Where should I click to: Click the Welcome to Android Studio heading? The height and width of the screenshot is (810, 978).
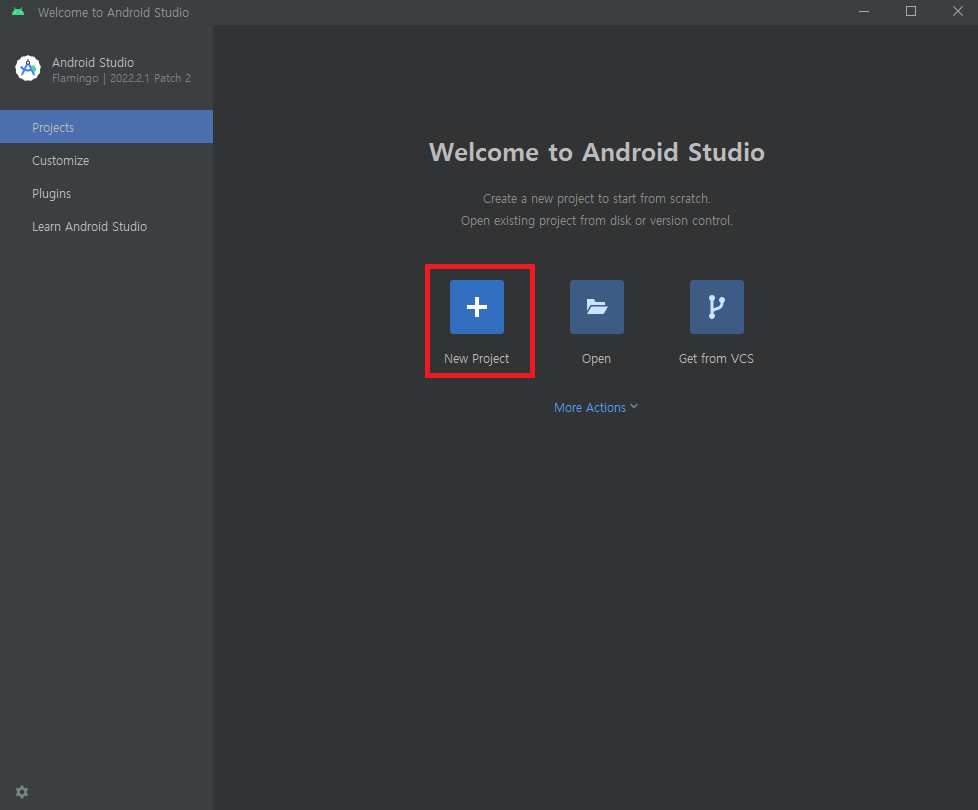pos(597,152)
